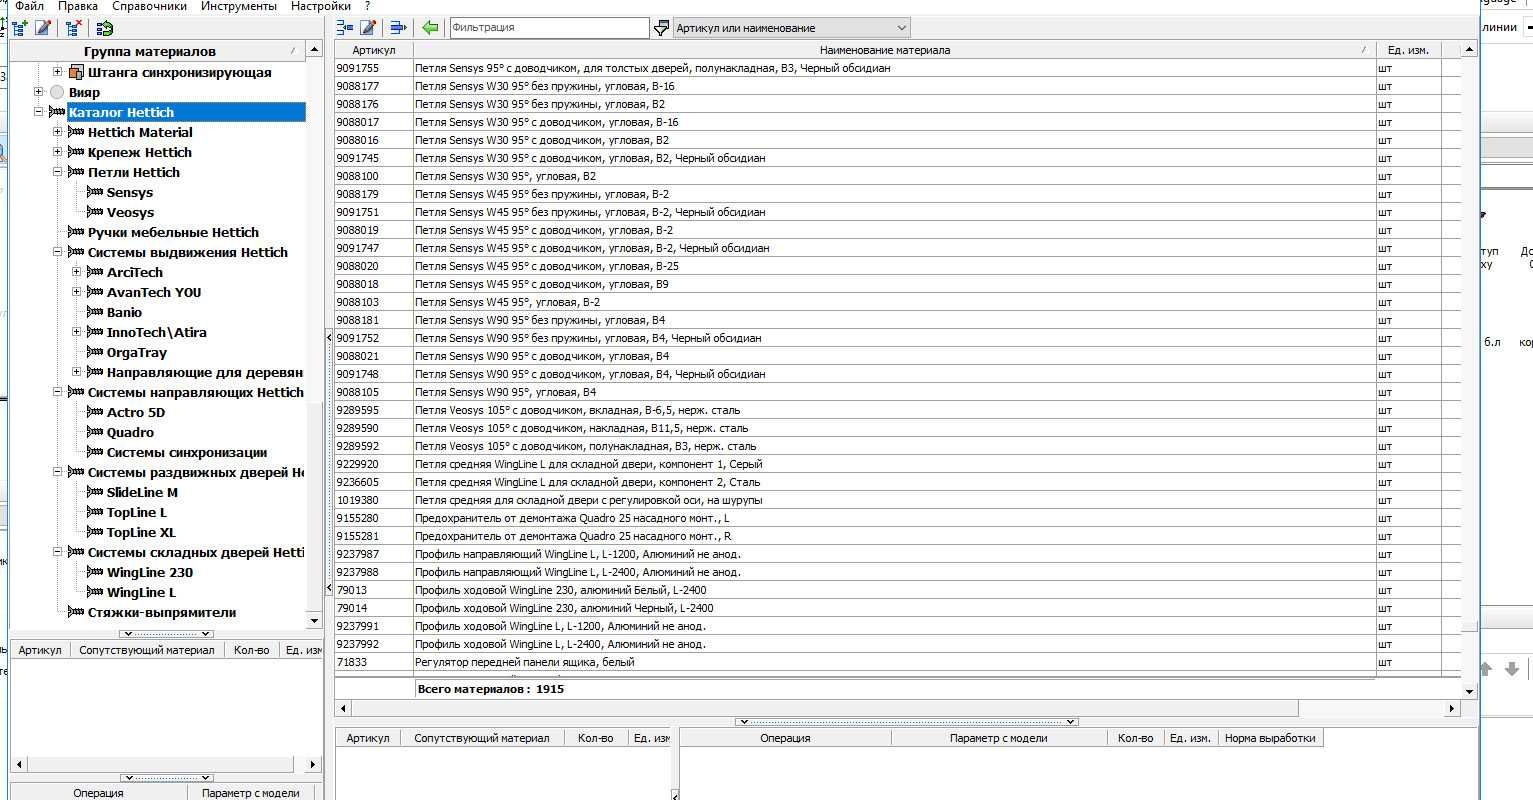1533x800 pixels.
Task: Collapse the Петли Hettich tree node
Action: [57, 172]
